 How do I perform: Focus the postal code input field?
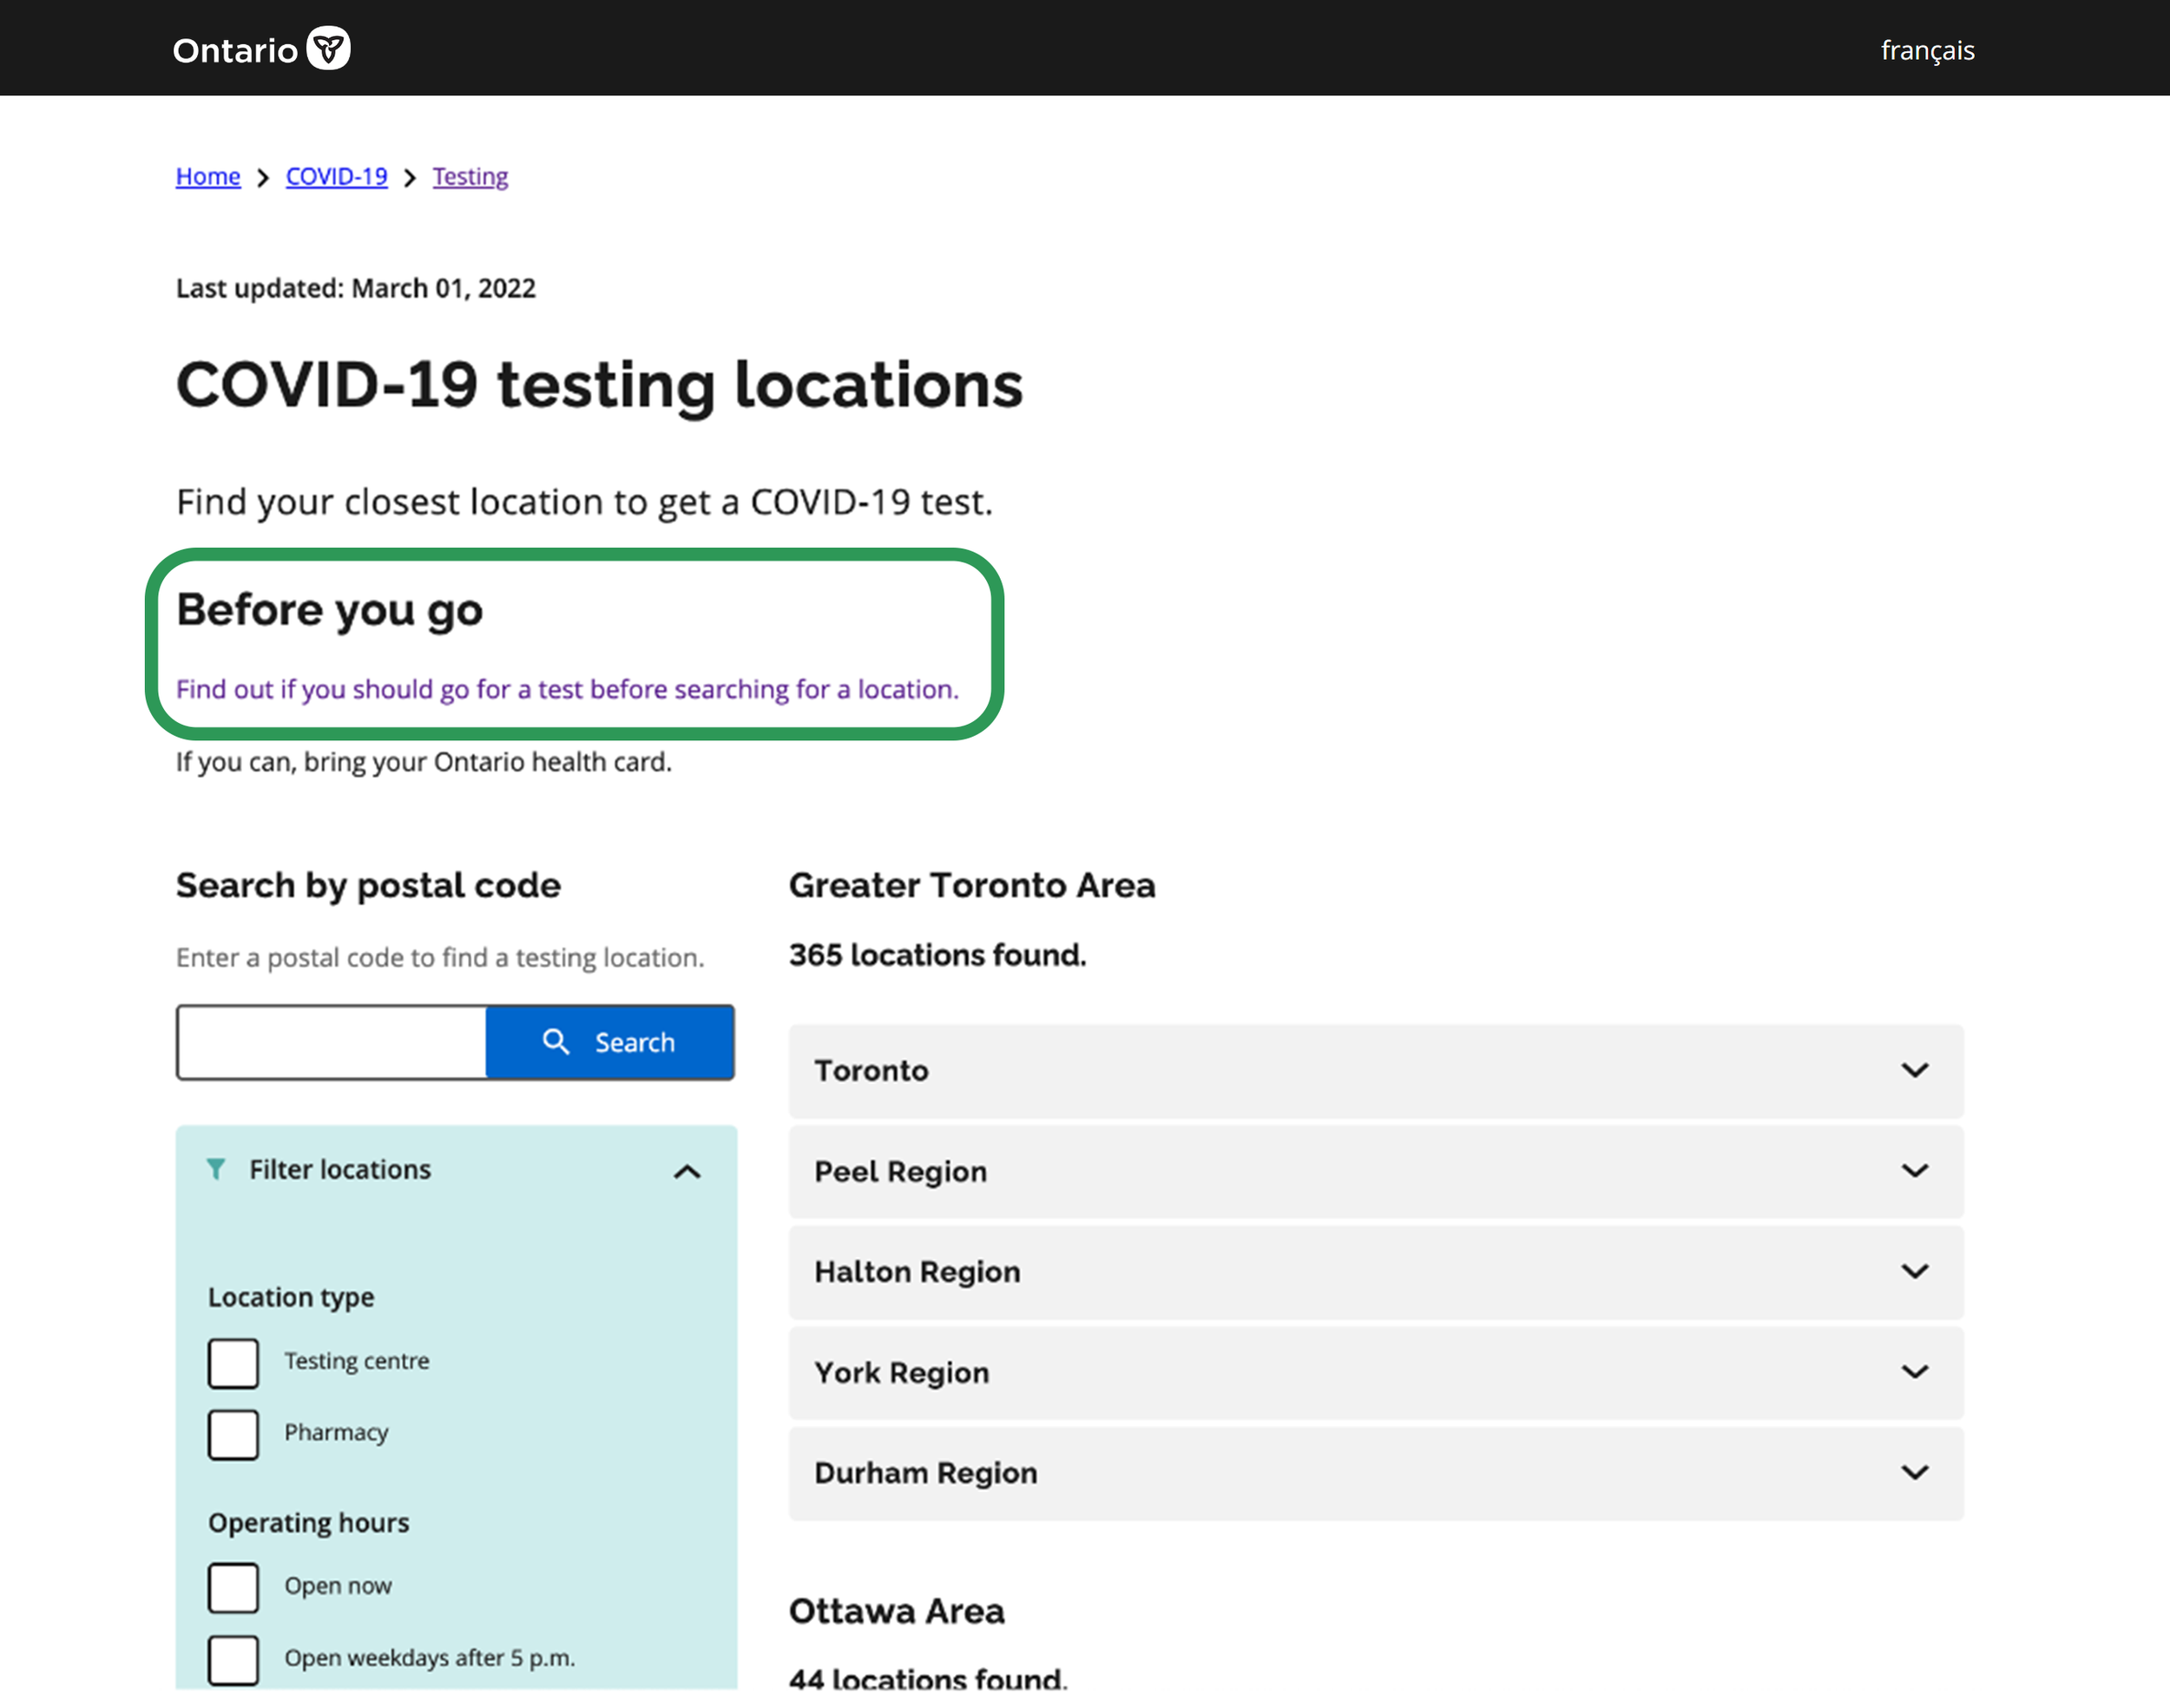pyautogui.click(x=332, y=1042)
